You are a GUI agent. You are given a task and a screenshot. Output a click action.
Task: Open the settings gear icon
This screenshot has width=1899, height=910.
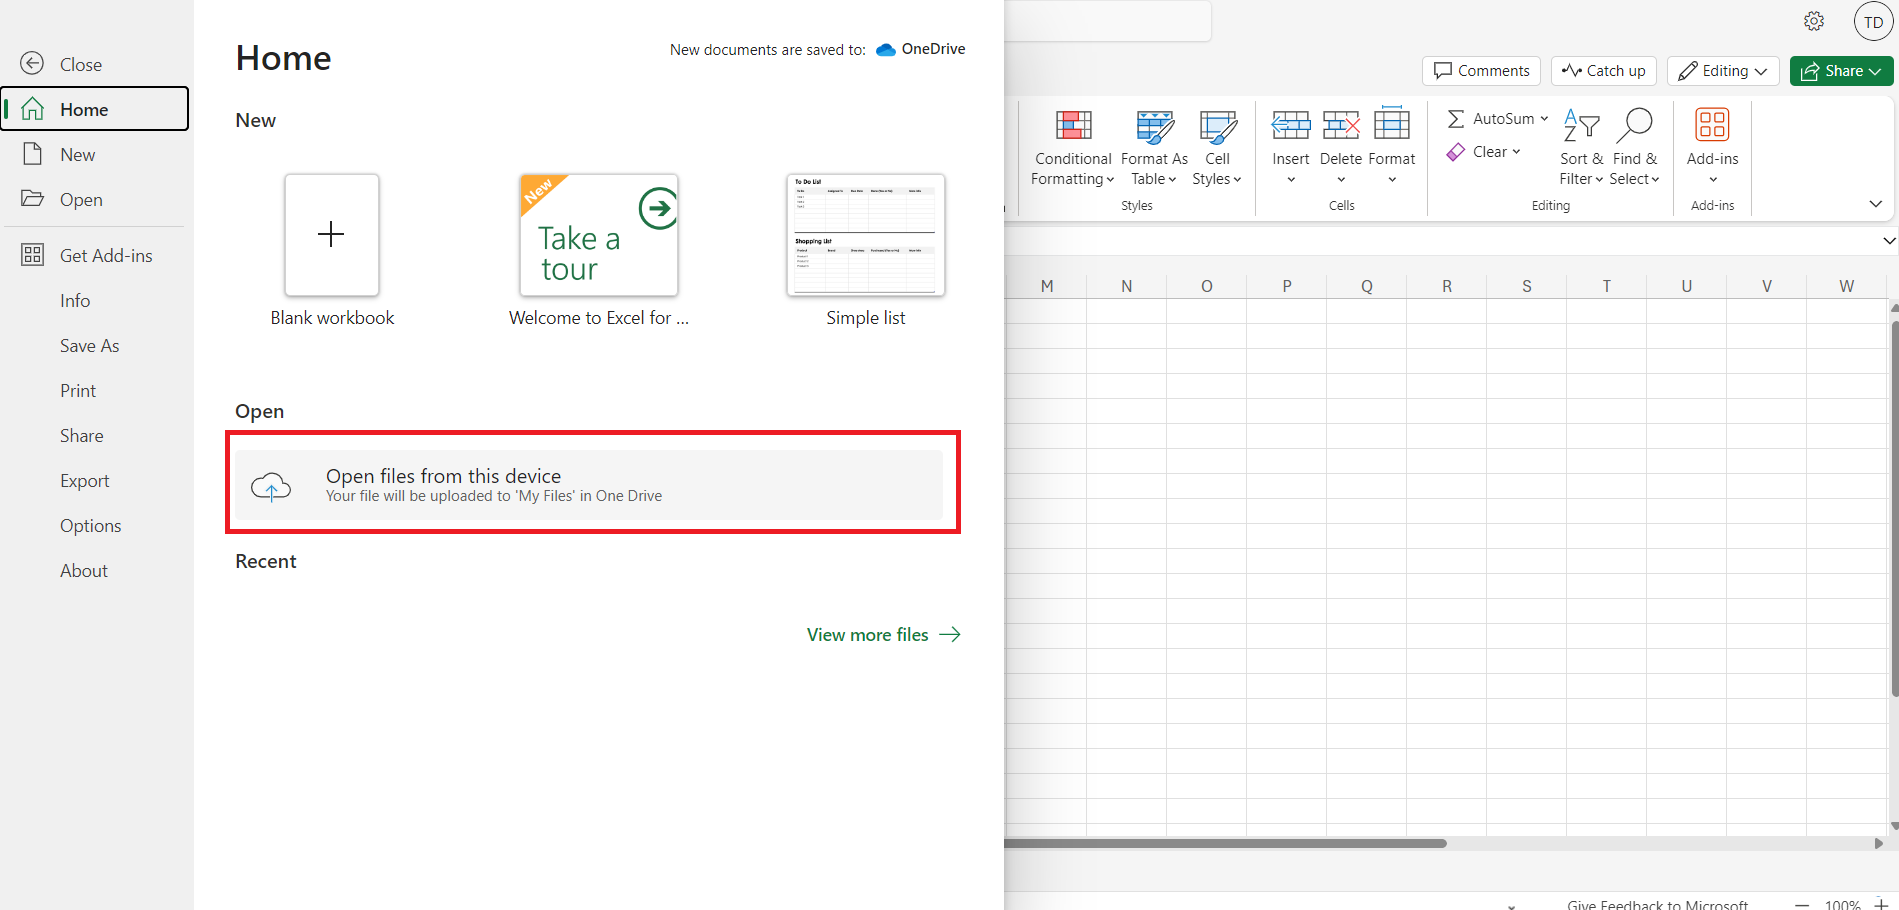1814,21
